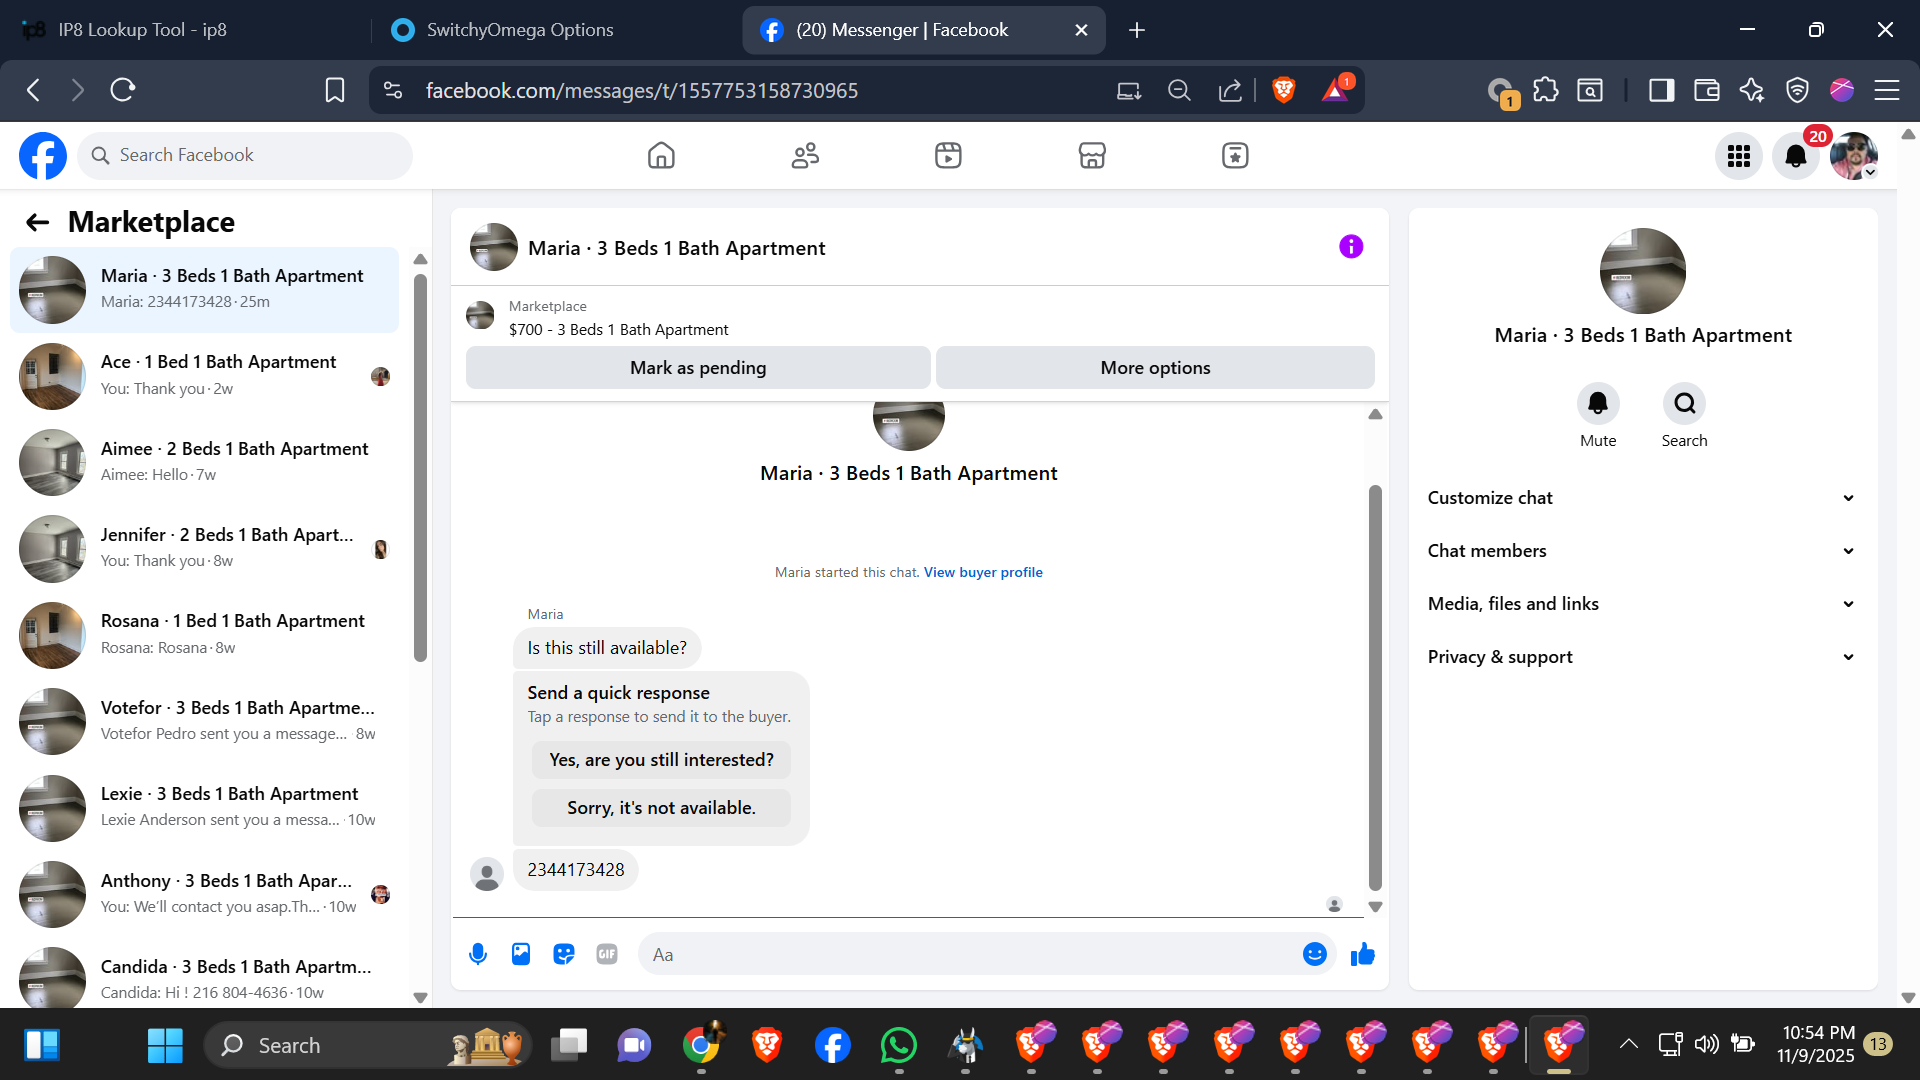Search in conversation using the magnifier icon
This screenshot has width=1920, height=1080.
click(x=1685, y=403)
